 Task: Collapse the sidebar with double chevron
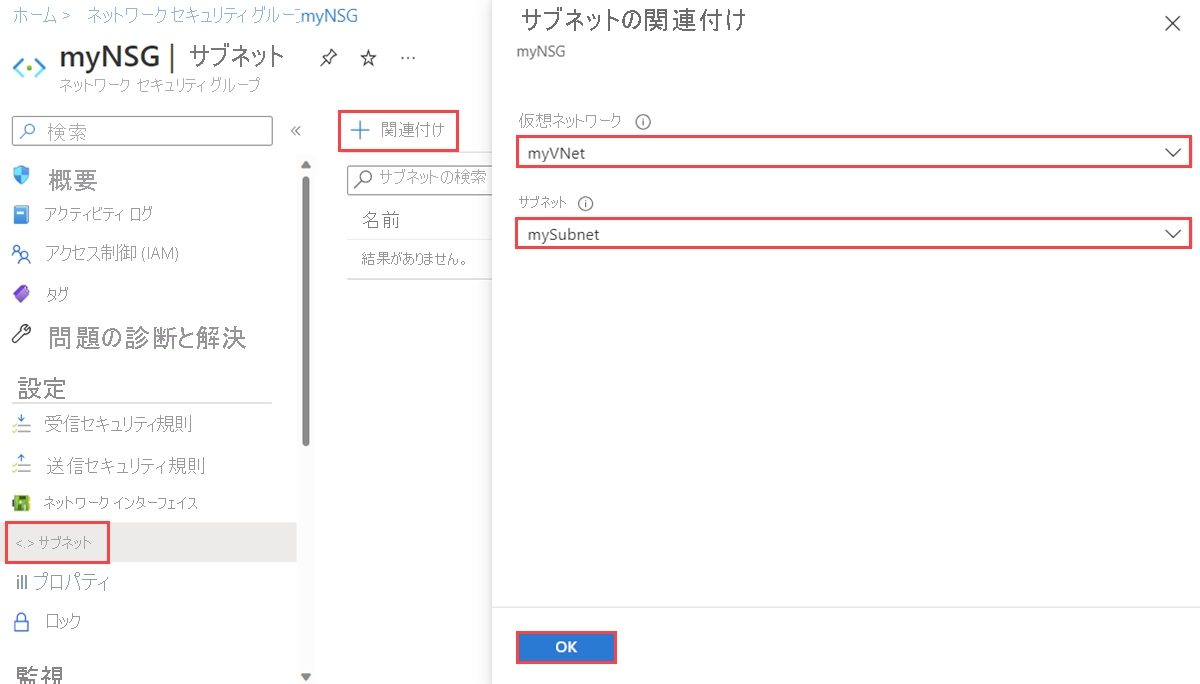(295, 131)
